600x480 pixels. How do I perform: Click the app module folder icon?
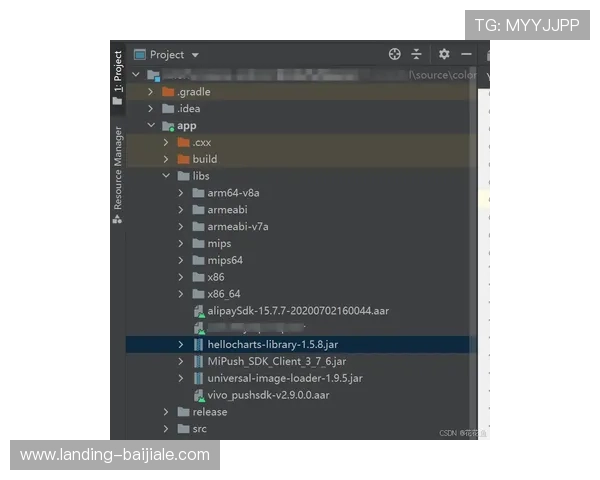(x=168, y=126)
